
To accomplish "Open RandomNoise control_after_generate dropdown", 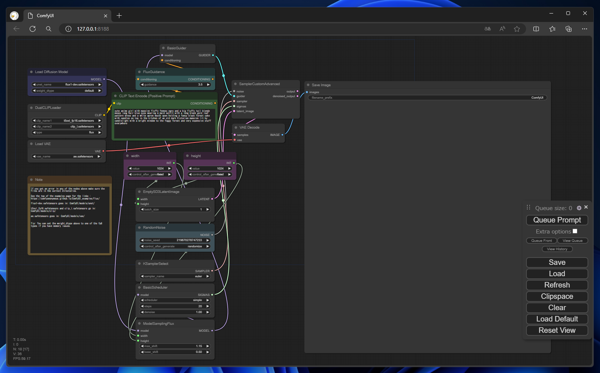I will 175,246.
